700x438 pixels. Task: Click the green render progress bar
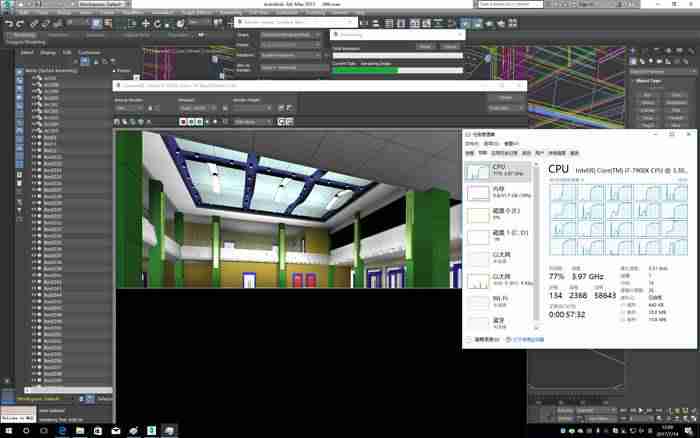click(x=397, y=70)
